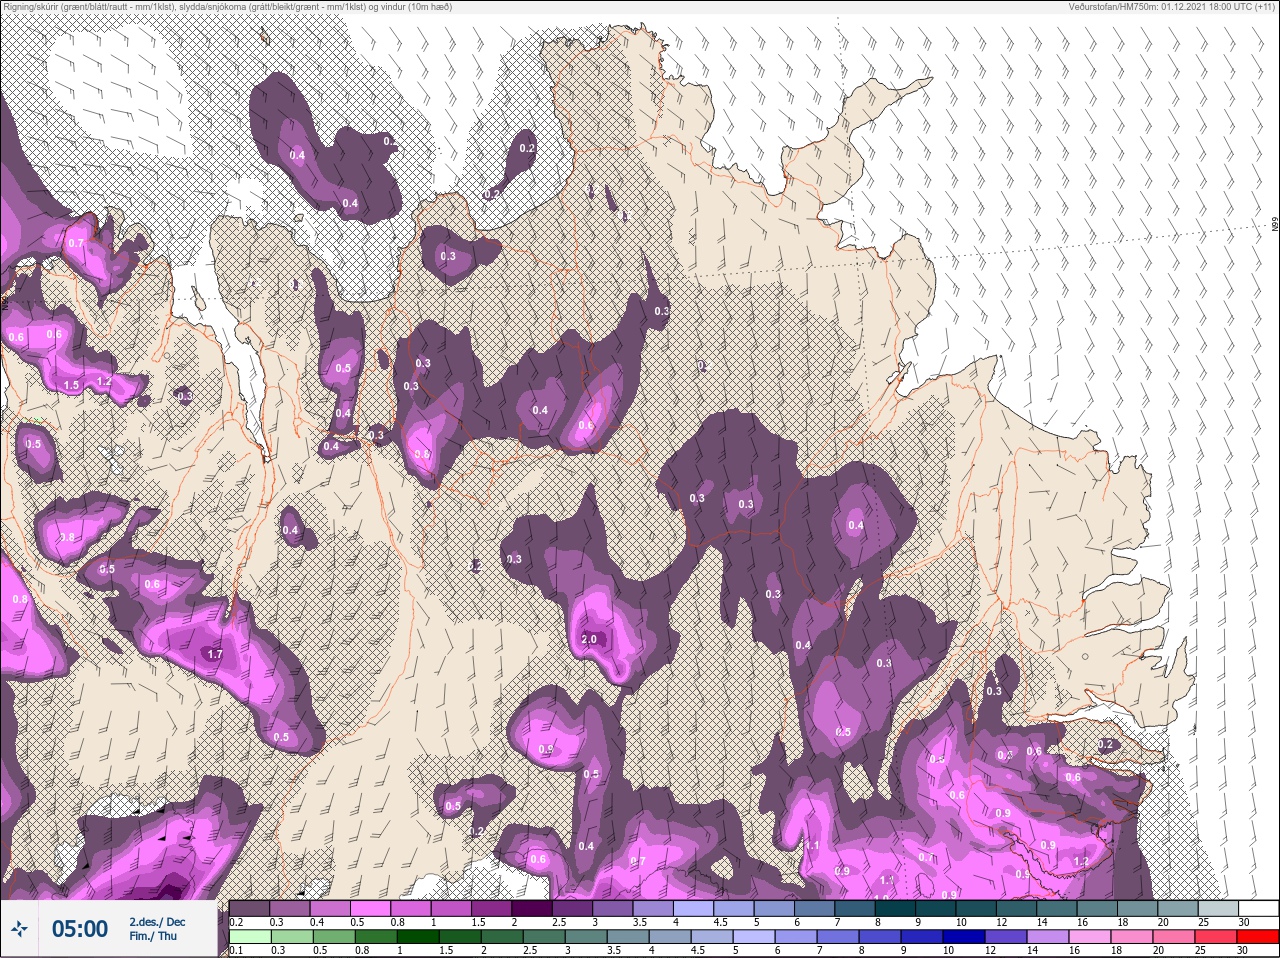
Task: Click the '2.0' precipitation value on the map
Action: point(589,639)
